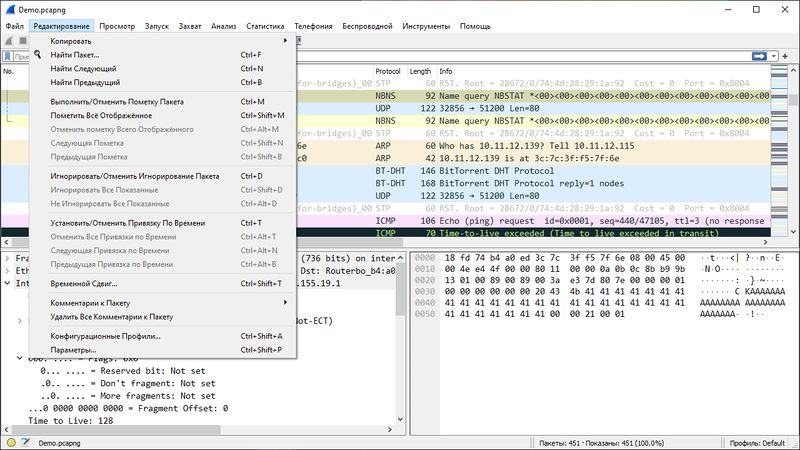Expand the Ethernet tree node
This screenshot has width=800, height=450.
coord(7,270)
